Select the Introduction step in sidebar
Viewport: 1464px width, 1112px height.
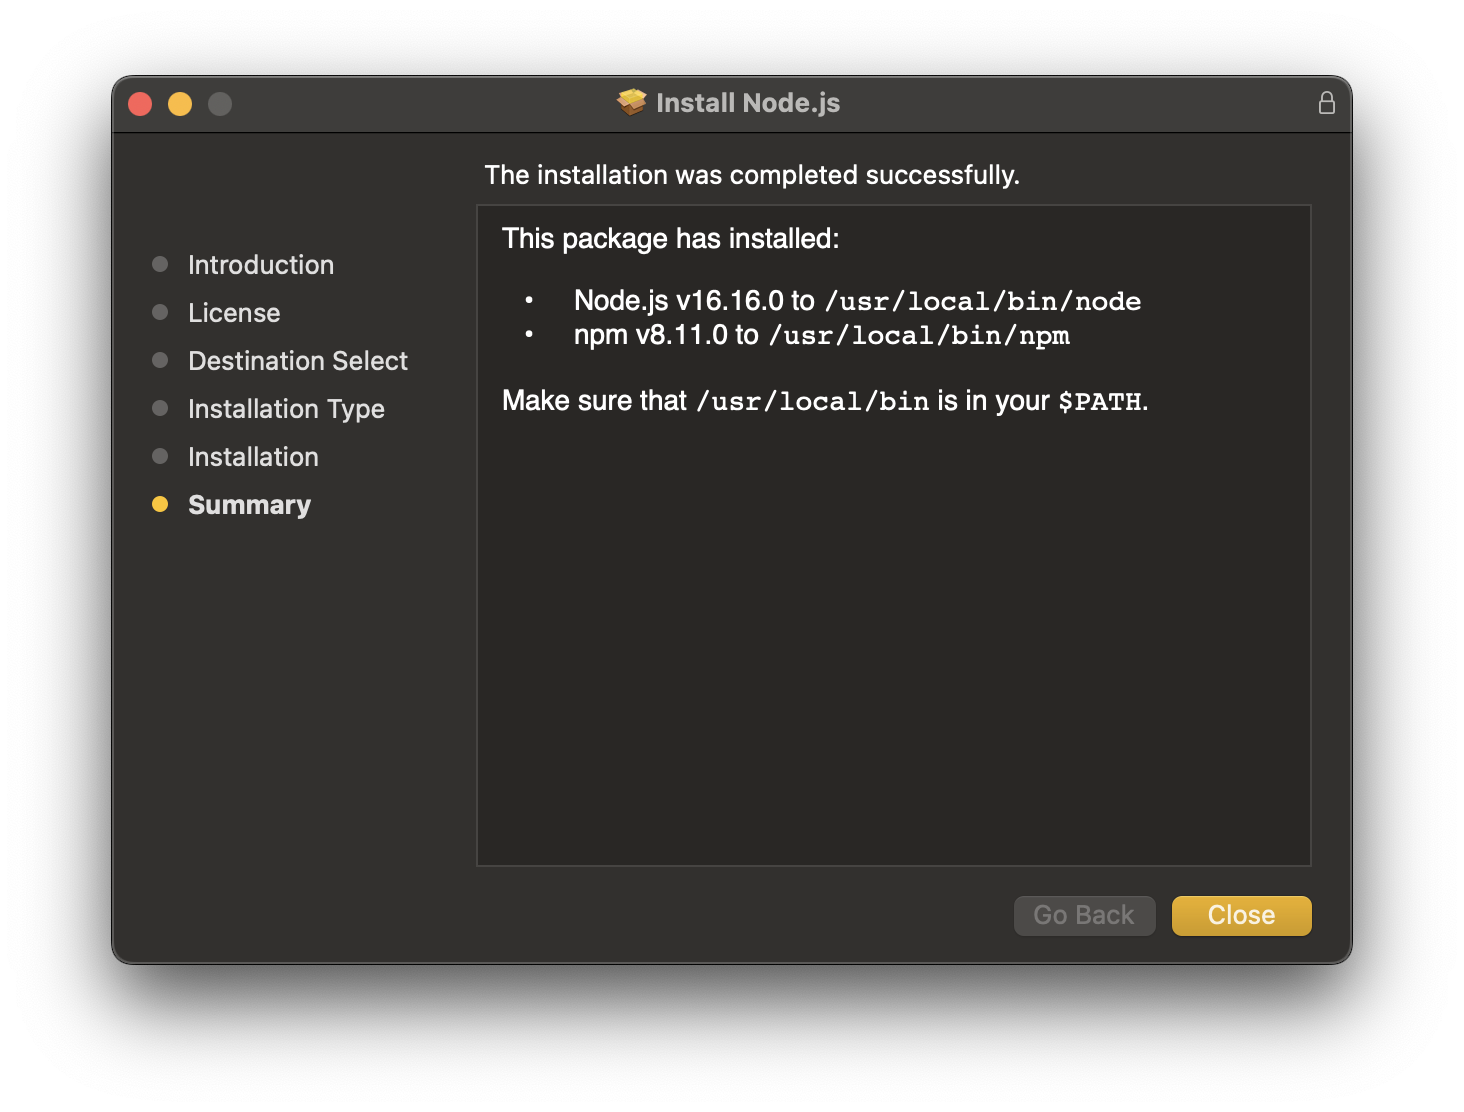[x=261, y=265]
